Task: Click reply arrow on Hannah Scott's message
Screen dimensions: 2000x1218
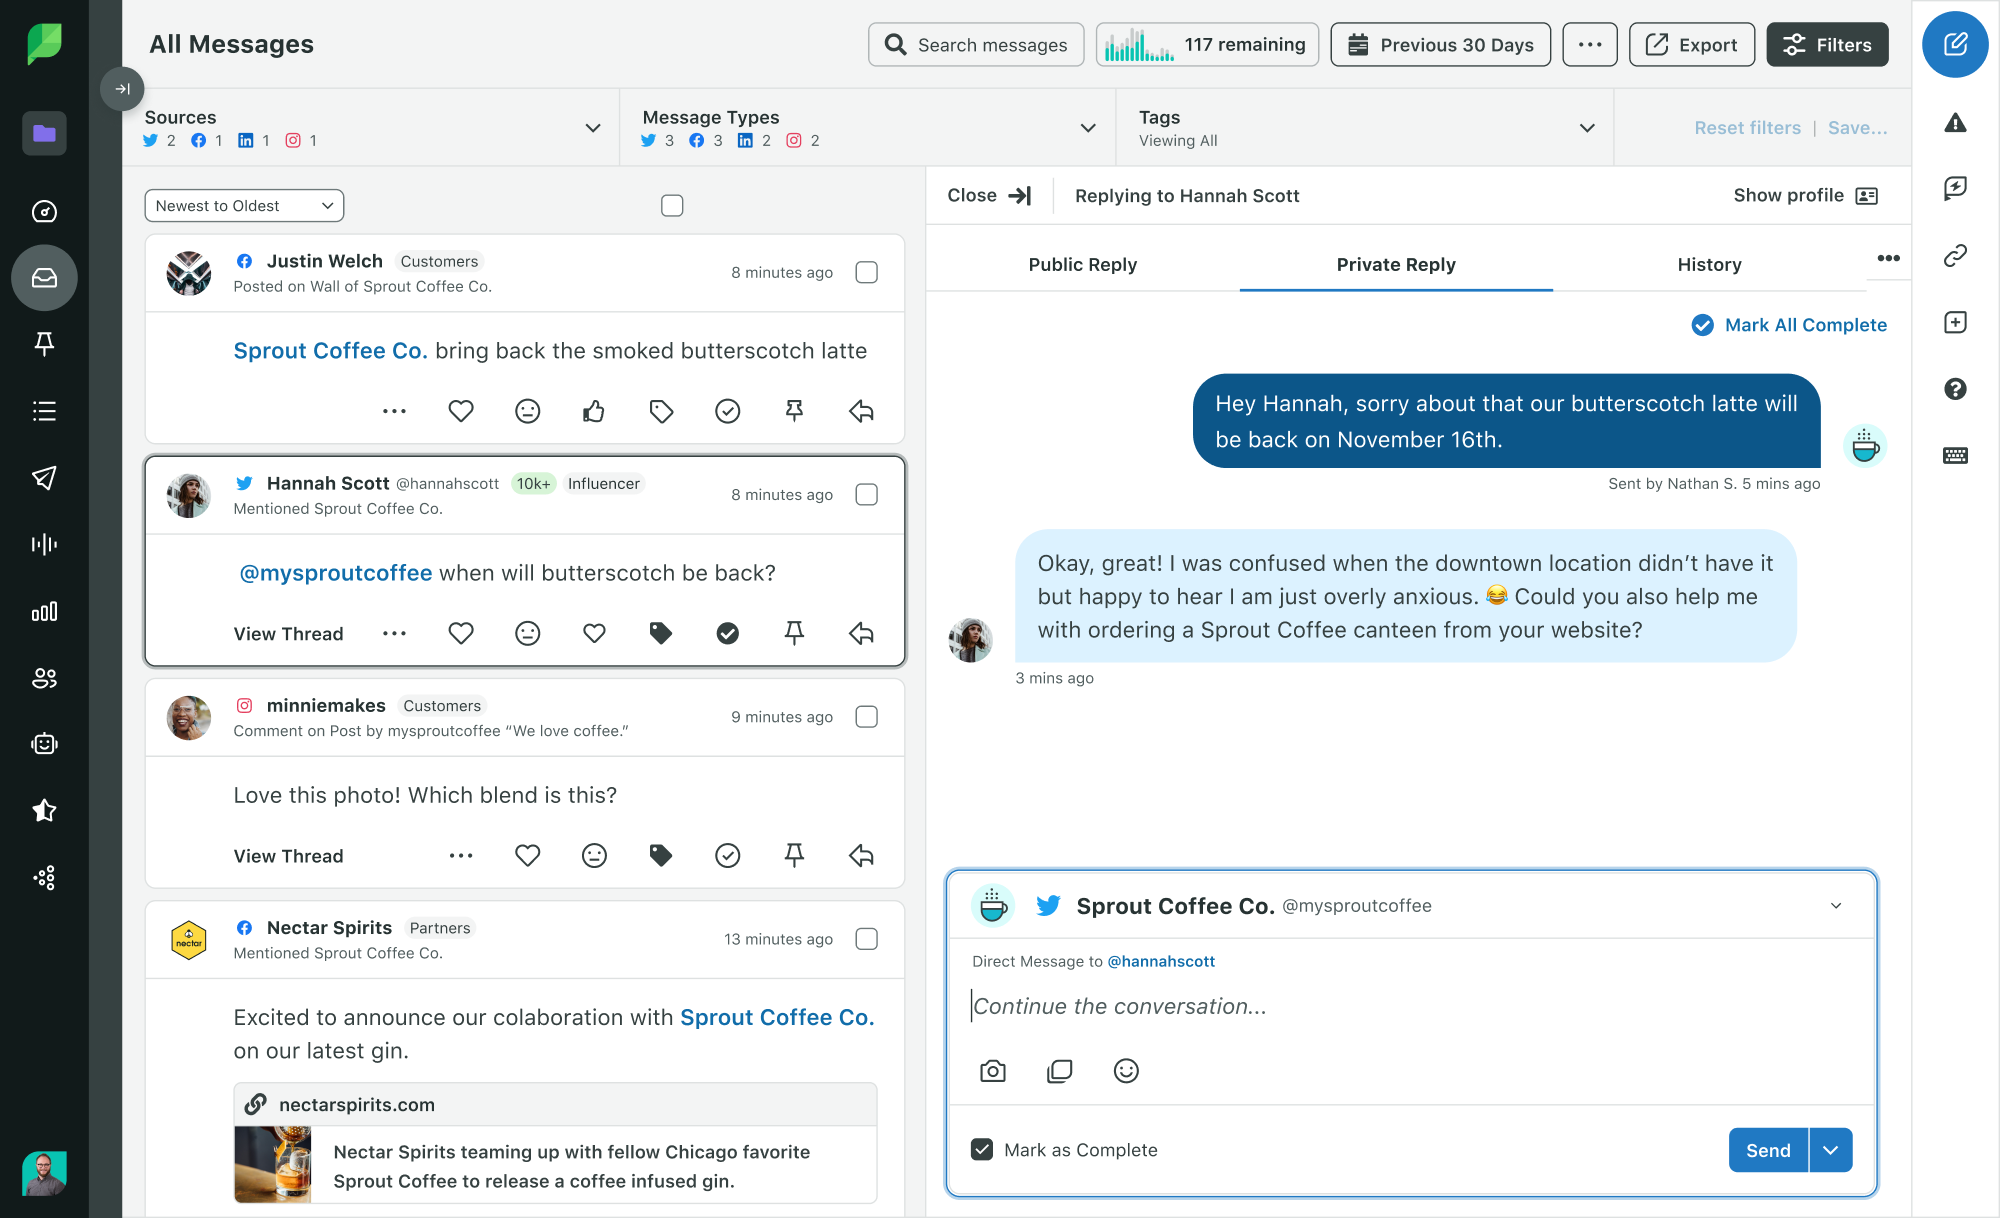Action: pos(861,633)
